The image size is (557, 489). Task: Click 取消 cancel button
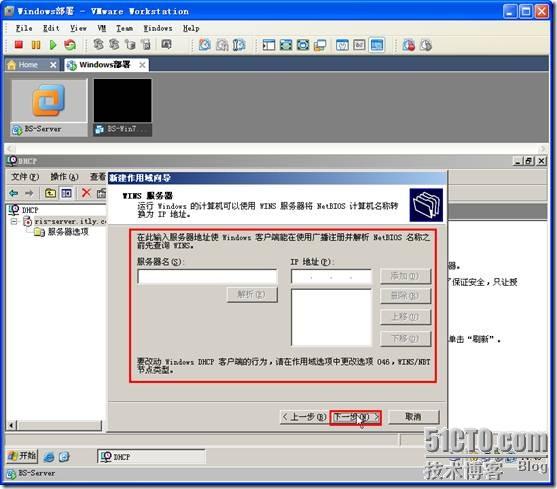pyautogui.click(x=414, y=417)
